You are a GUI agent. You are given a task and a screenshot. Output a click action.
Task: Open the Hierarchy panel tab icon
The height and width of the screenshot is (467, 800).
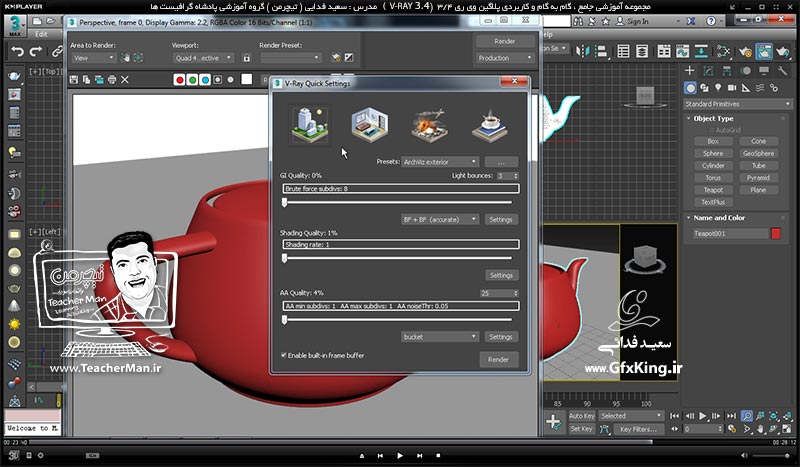tap(727, 71)
